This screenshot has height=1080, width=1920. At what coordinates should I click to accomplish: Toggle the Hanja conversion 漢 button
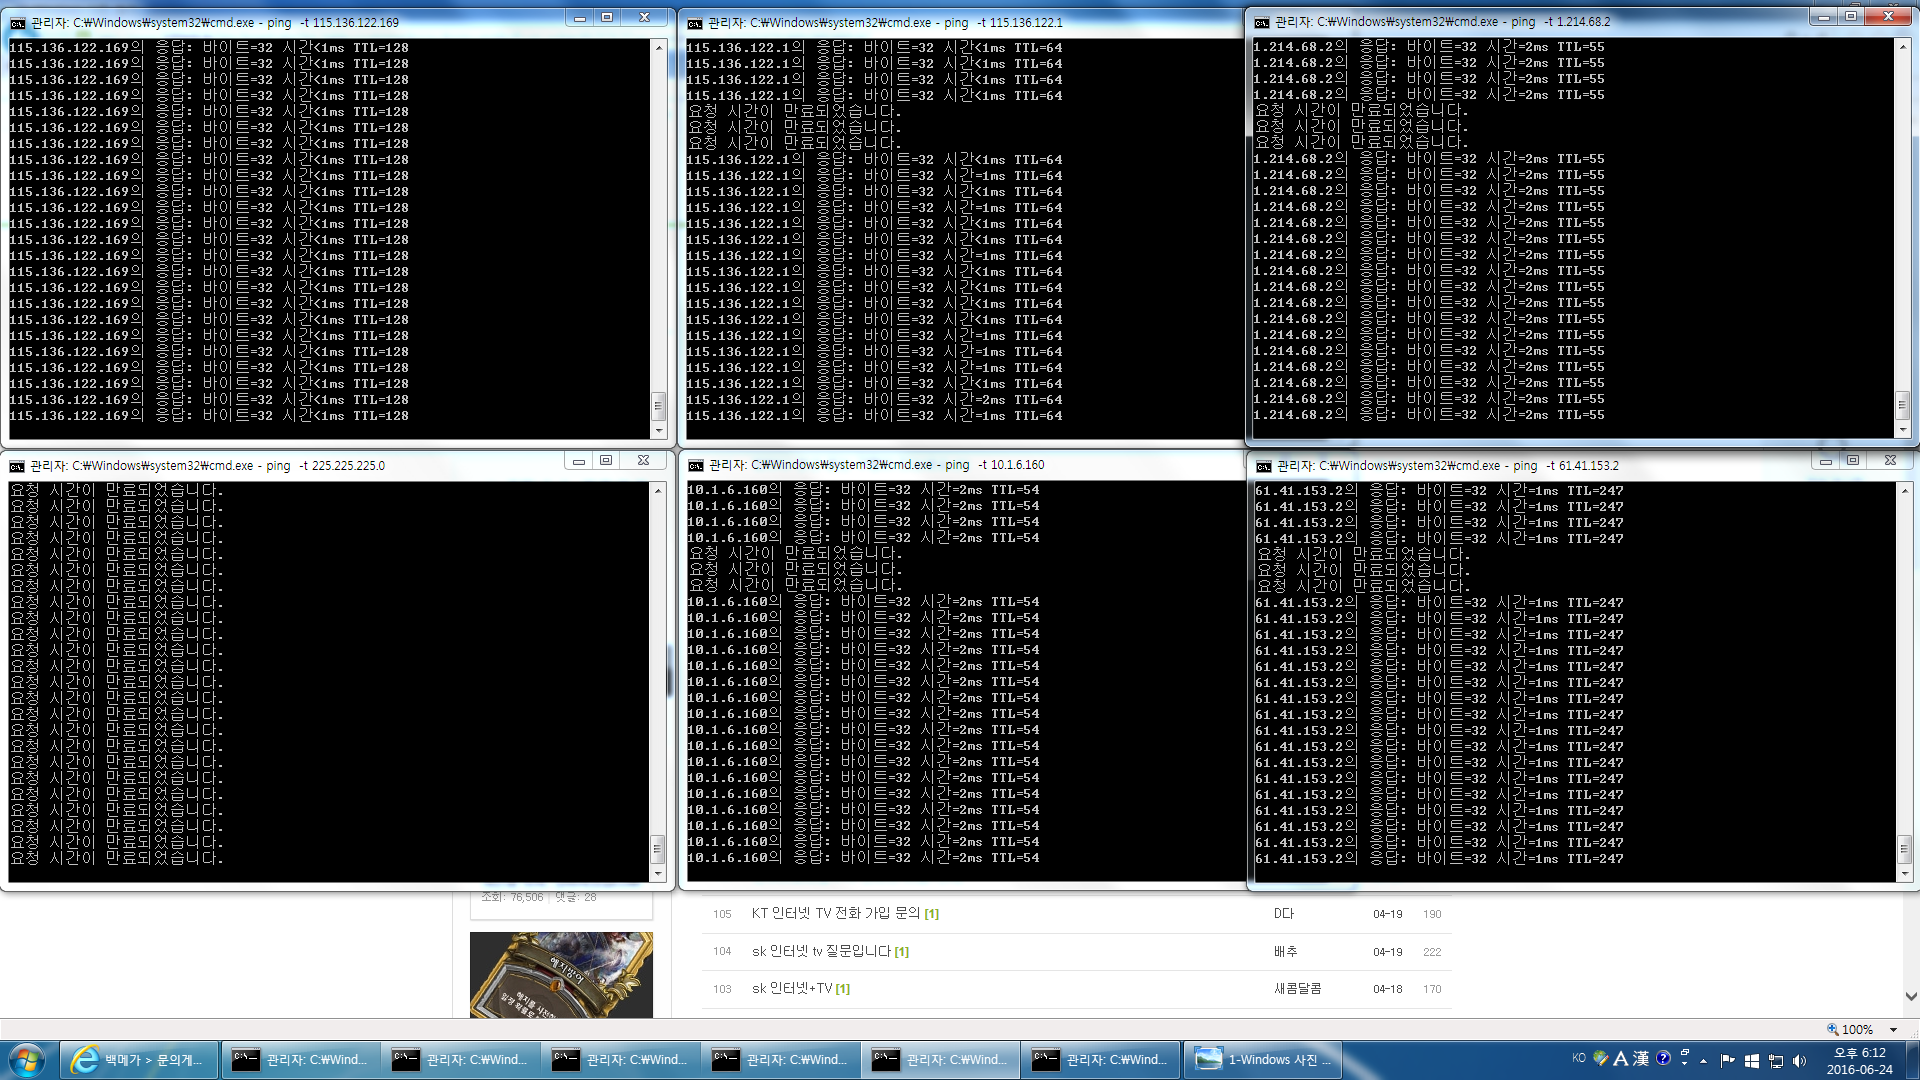coord(1641,1058)
